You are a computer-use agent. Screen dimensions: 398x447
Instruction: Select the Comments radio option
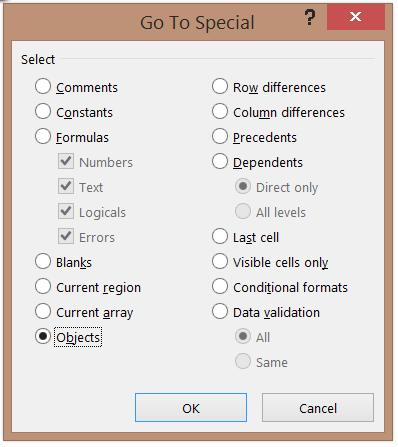pos(43,87)
